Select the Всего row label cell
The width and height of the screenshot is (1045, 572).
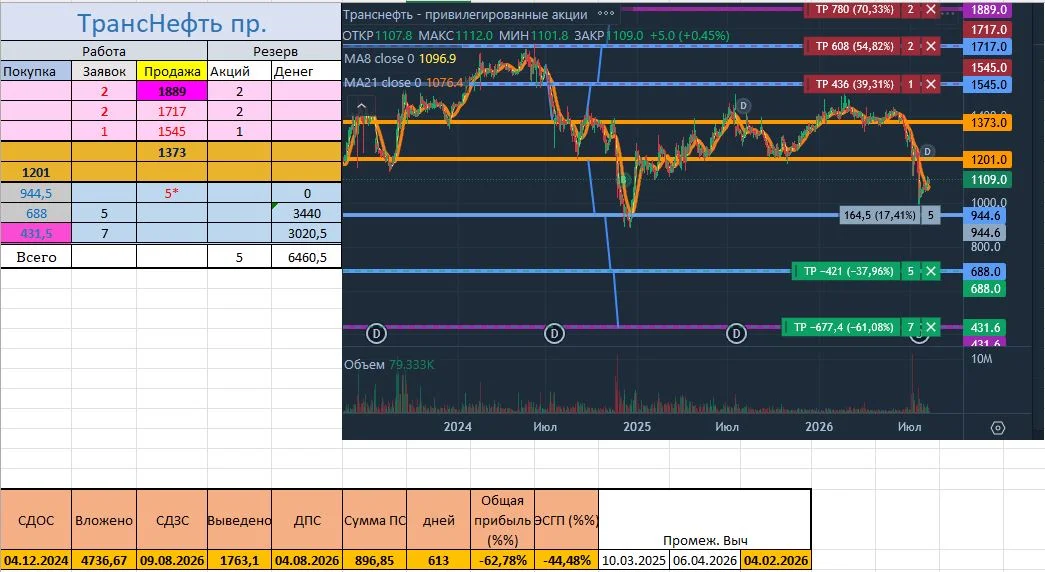tap(36, 257)
